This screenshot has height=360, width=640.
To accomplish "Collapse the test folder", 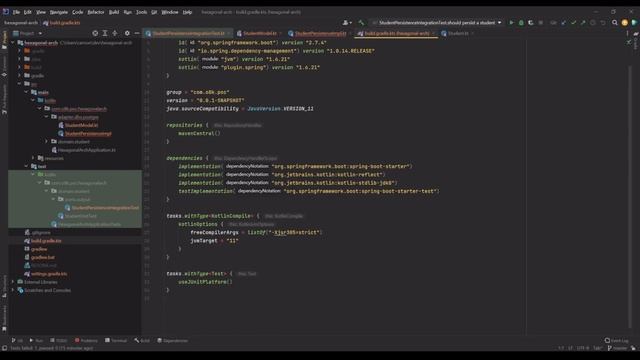I will point(27,167).
